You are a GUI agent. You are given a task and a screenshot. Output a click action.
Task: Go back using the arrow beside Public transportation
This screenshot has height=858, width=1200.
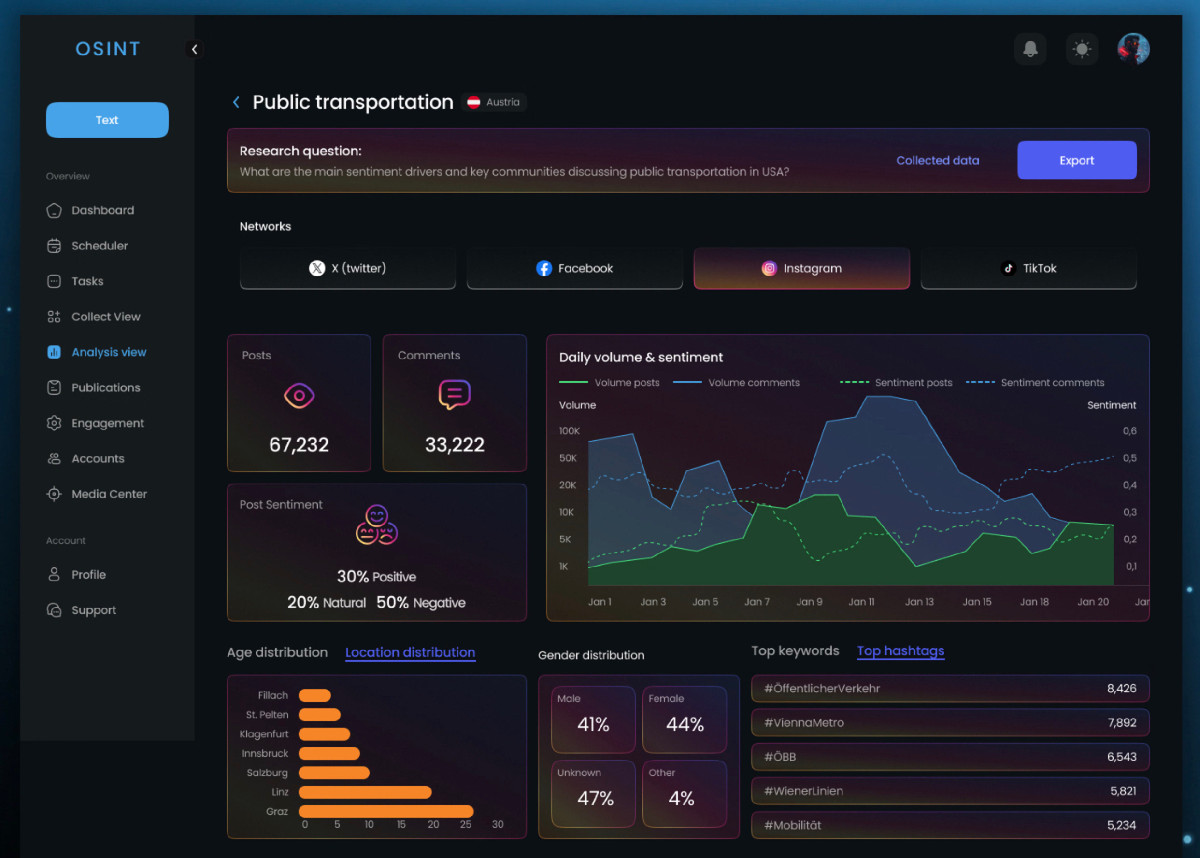[236, 102]
